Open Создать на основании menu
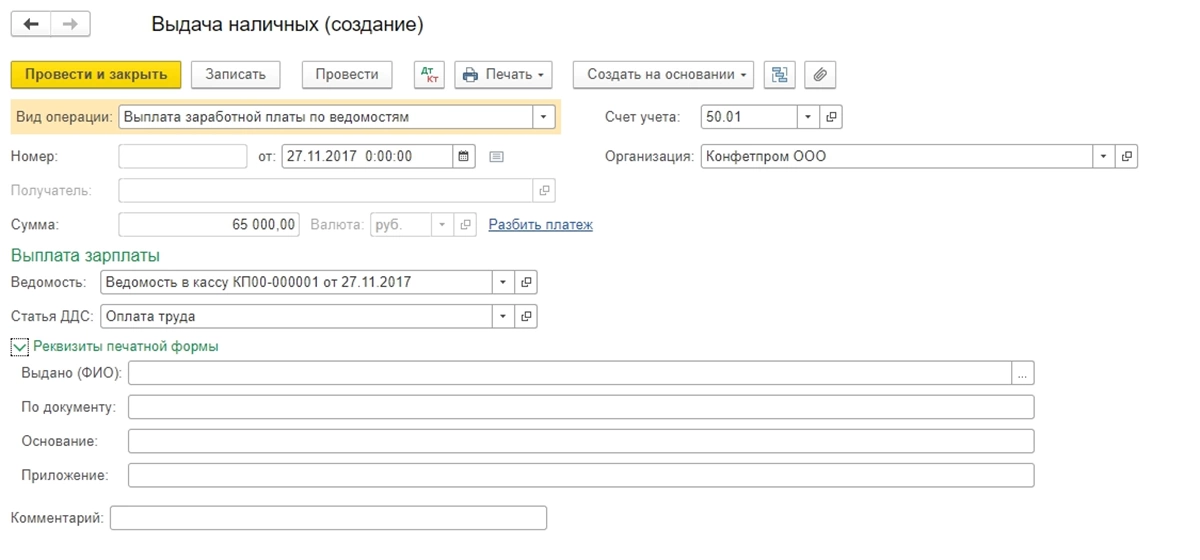This screenshot has height=560, width=1200. (x=663, y=75)
